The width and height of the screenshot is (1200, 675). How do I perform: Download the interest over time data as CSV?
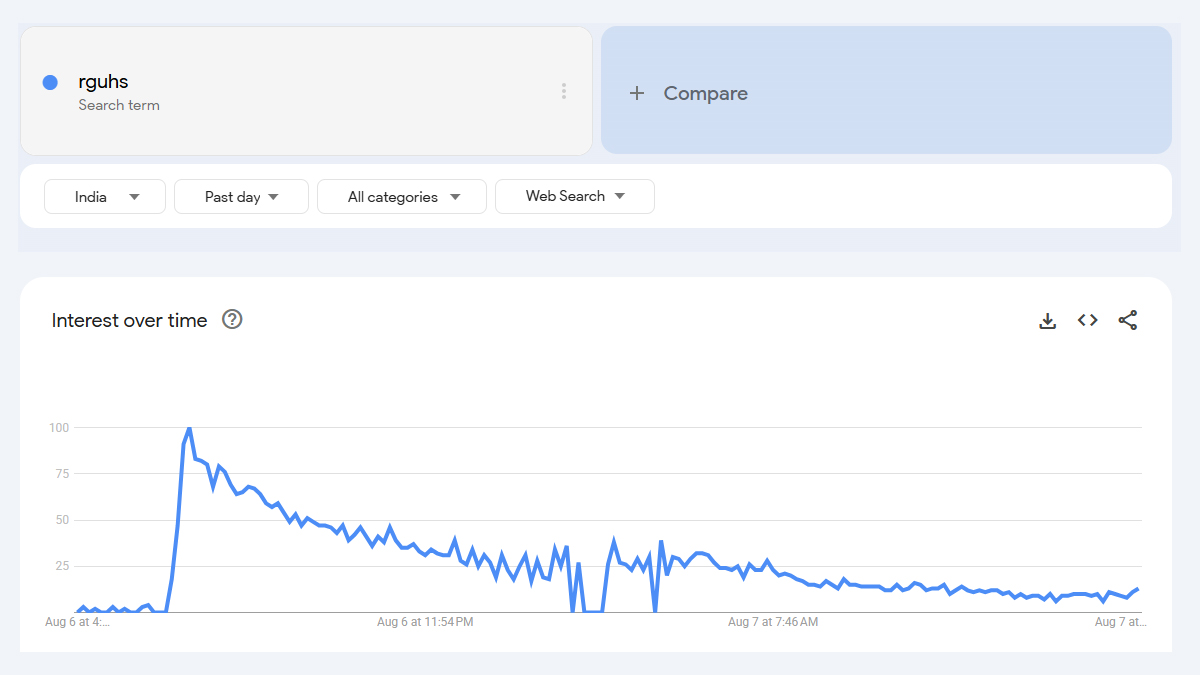pyautogui.click(x=1047, y=320)
